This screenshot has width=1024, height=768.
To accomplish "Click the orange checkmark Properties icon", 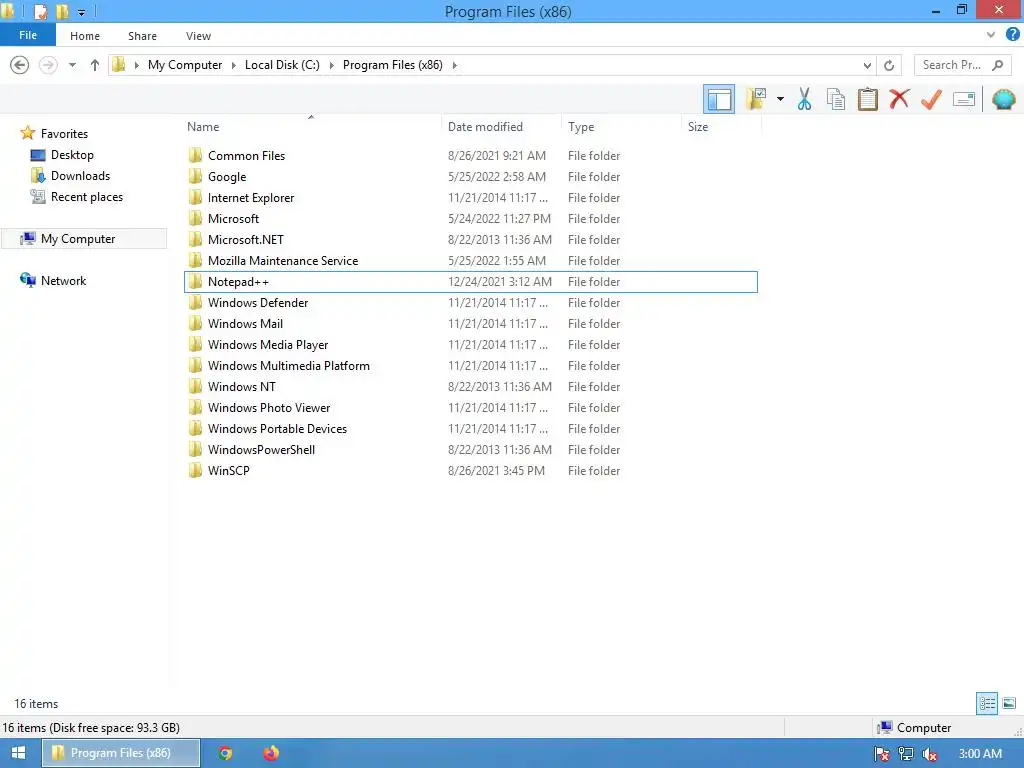I will [931, 99].
